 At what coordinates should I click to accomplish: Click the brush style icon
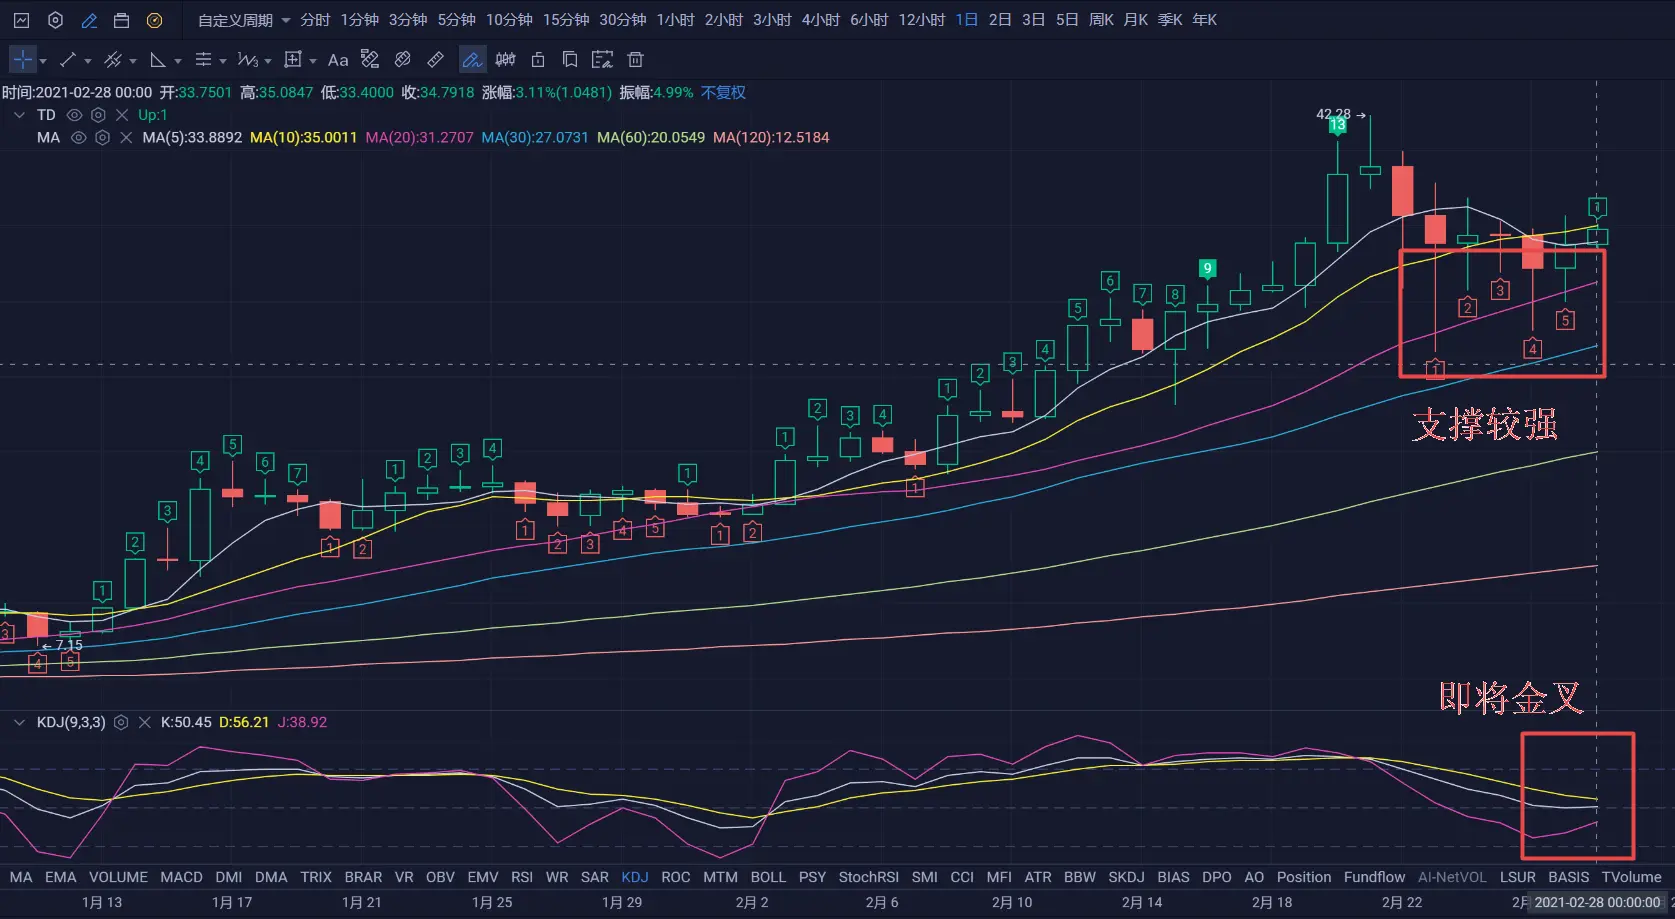[370, 60]
